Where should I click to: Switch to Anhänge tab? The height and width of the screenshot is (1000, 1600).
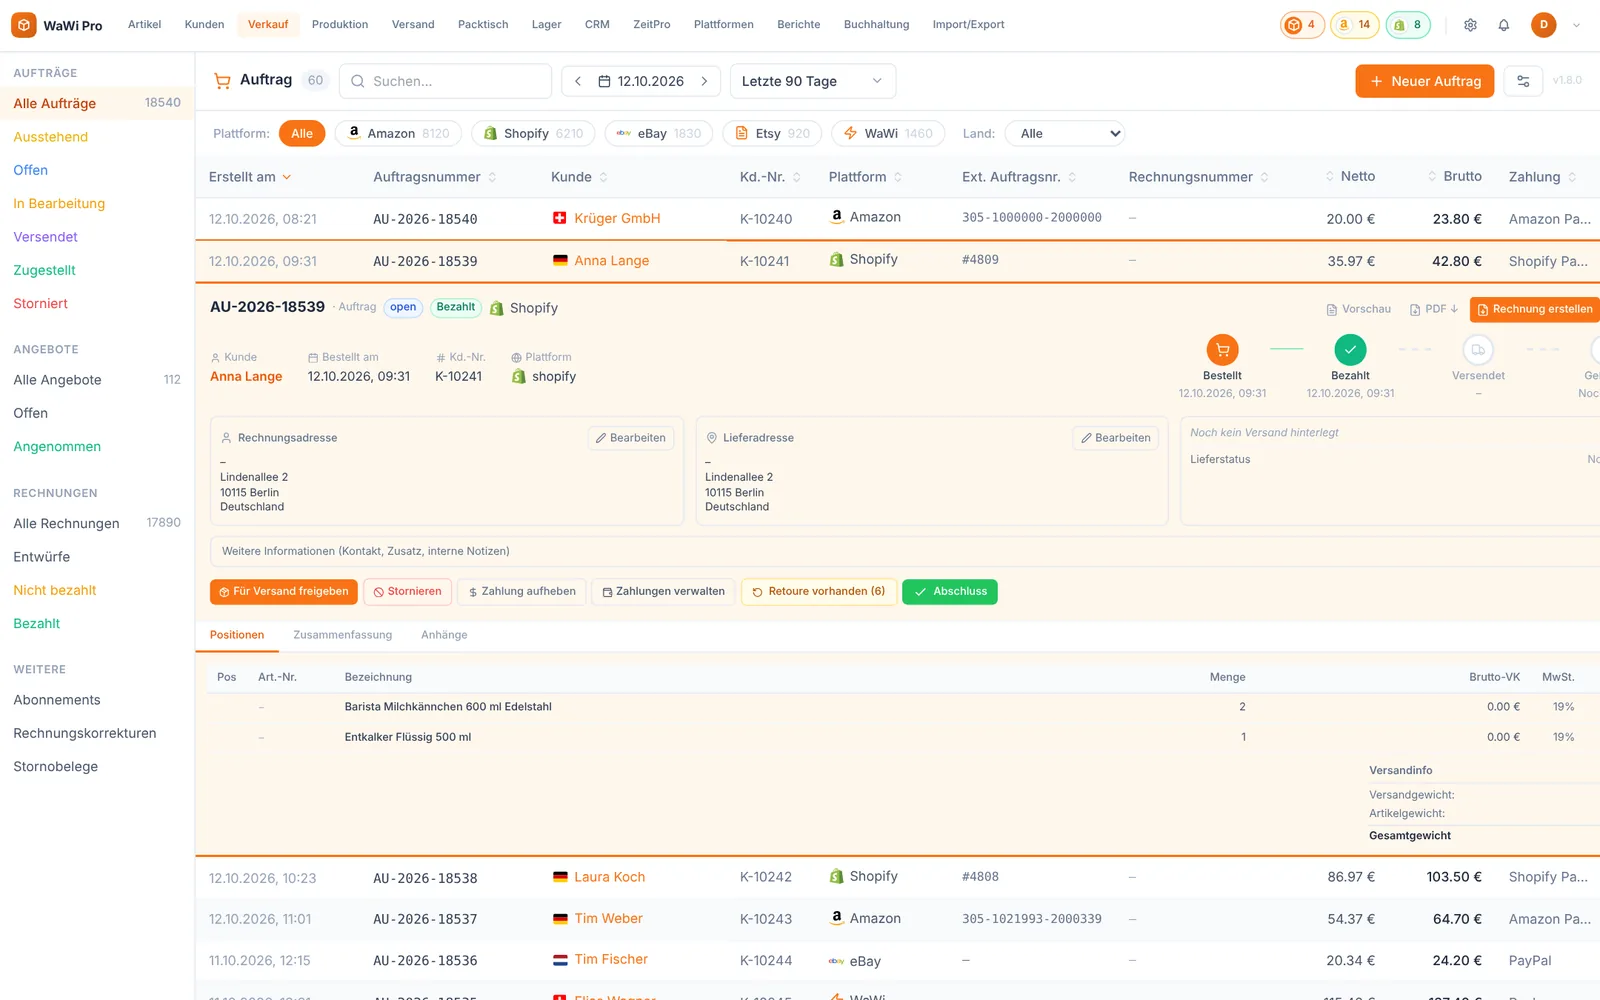444,635
